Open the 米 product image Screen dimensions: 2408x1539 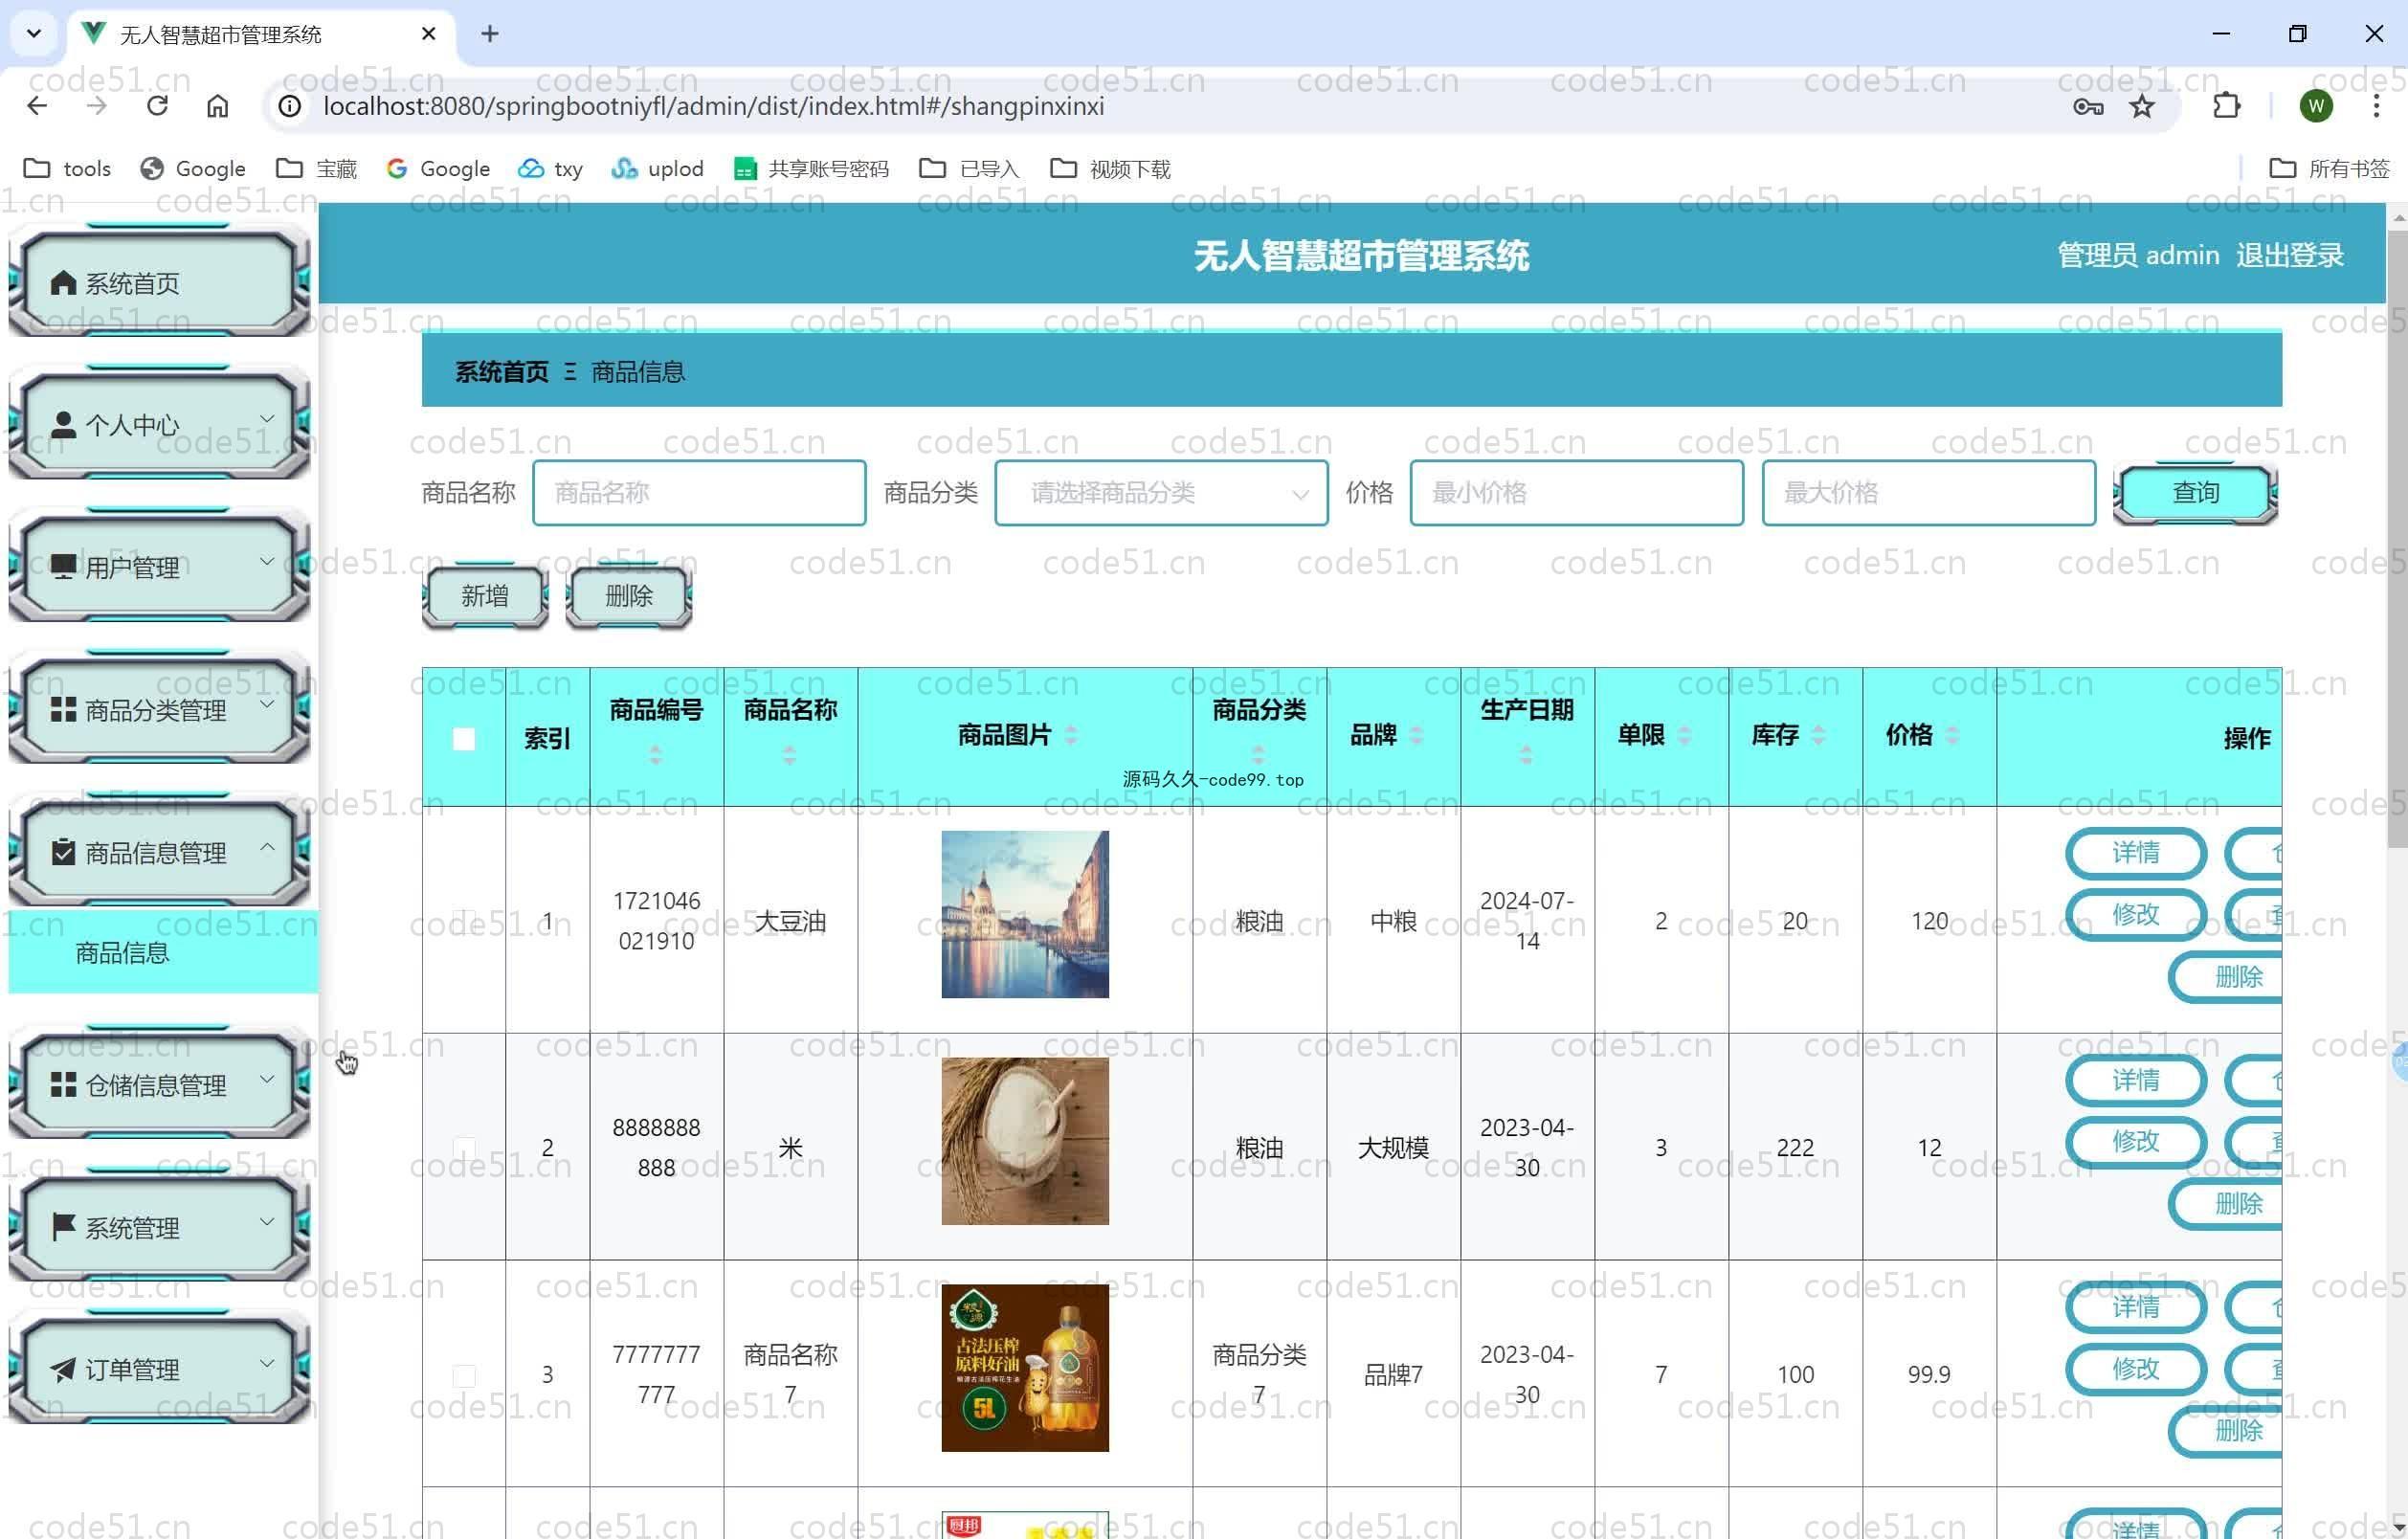click(1025, 1141)
